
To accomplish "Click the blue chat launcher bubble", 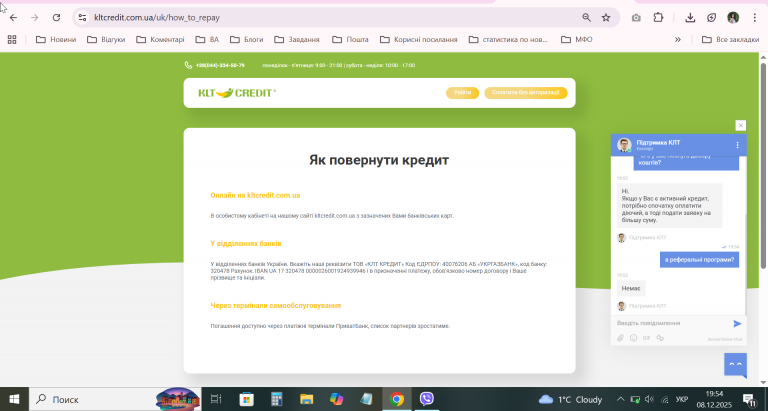I will 735,365.
